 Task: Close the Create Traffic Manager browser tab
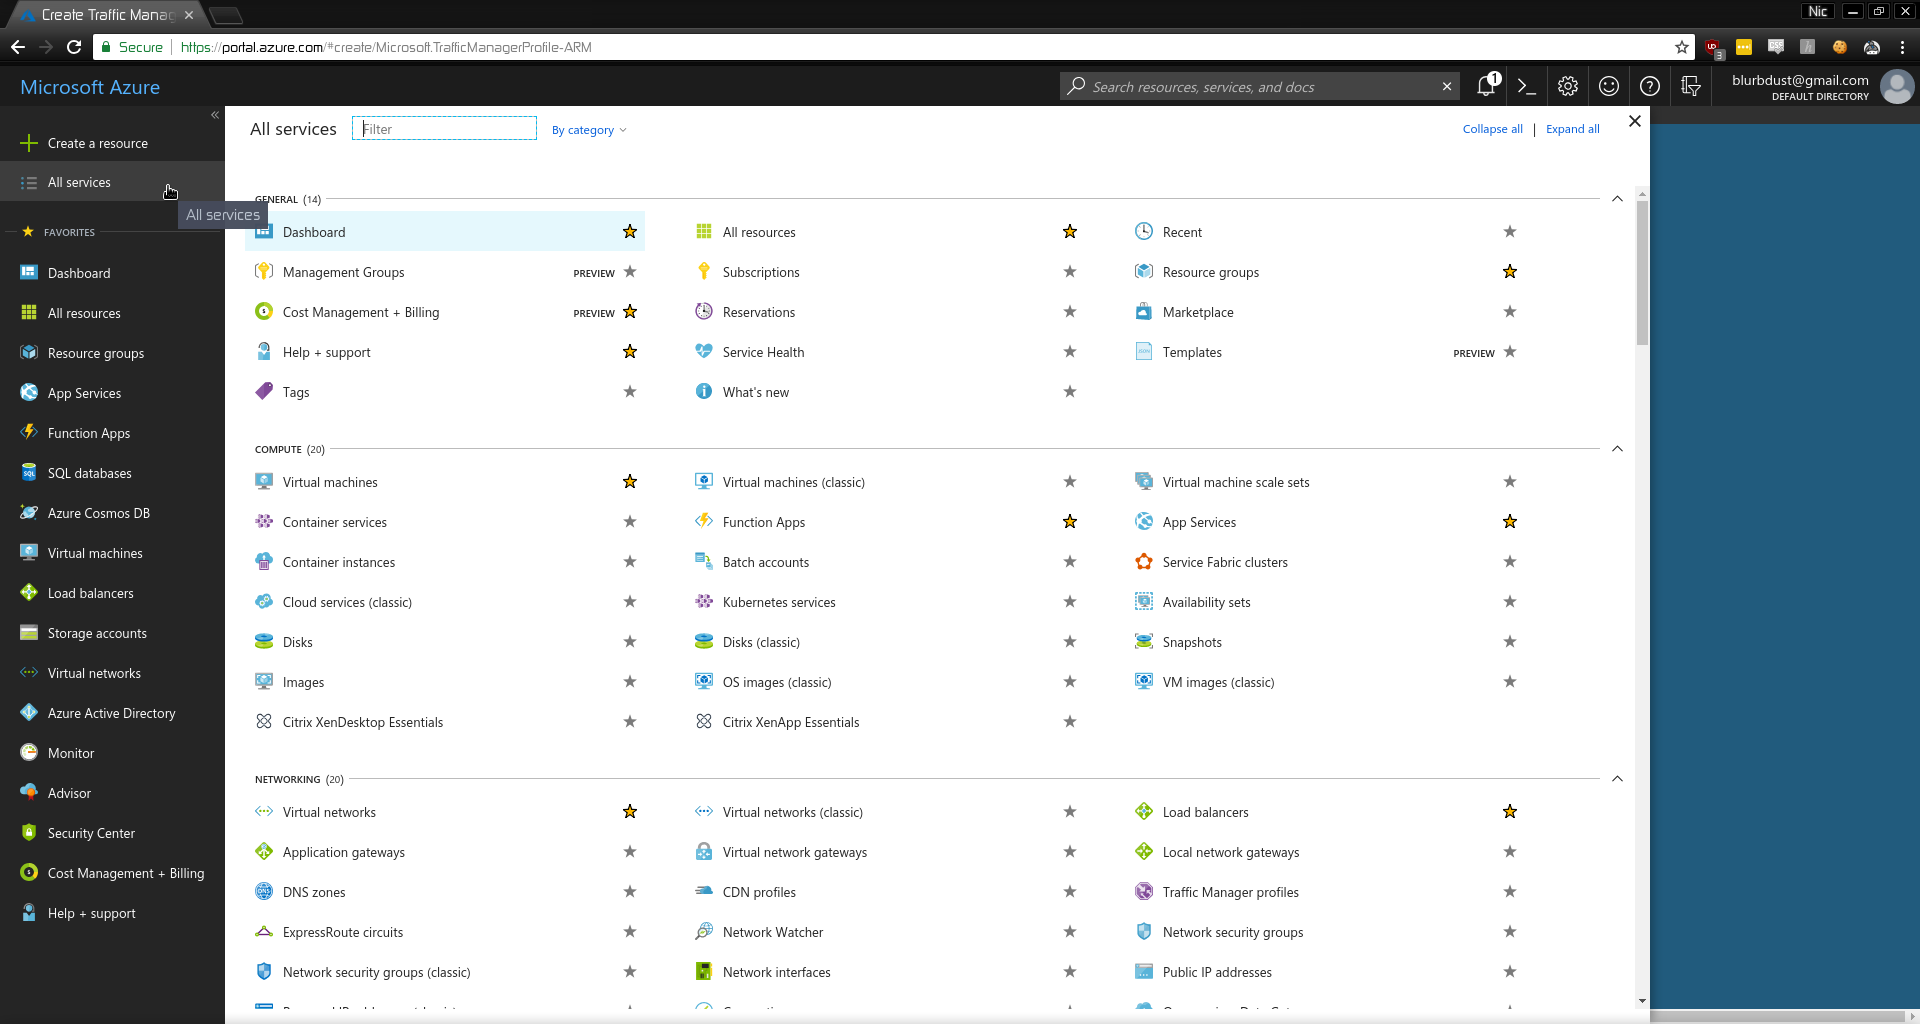coord(189,15)
